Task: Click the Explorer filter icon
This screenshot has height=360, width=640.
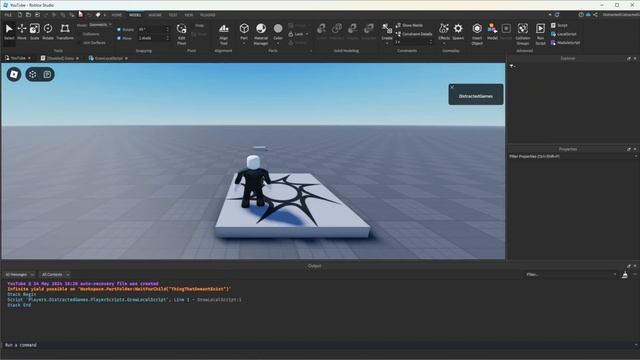Action: click(x=512, y=66)
